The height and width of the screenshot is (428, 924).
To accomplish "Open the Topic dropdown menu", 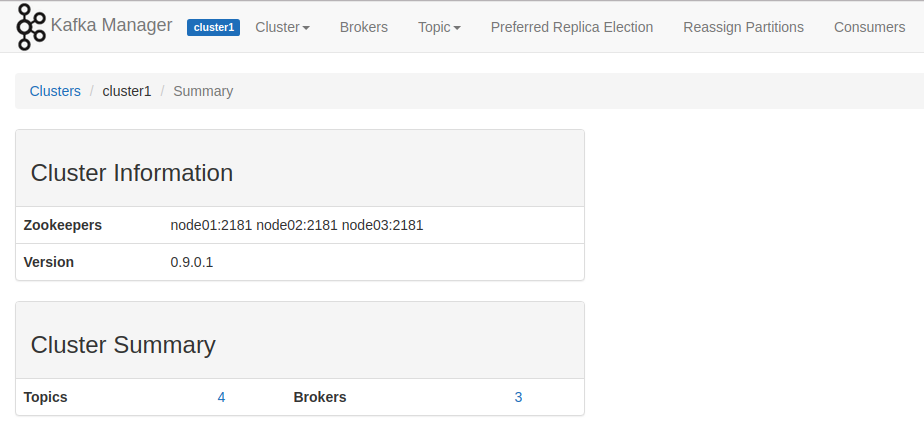I will [439, 28].
